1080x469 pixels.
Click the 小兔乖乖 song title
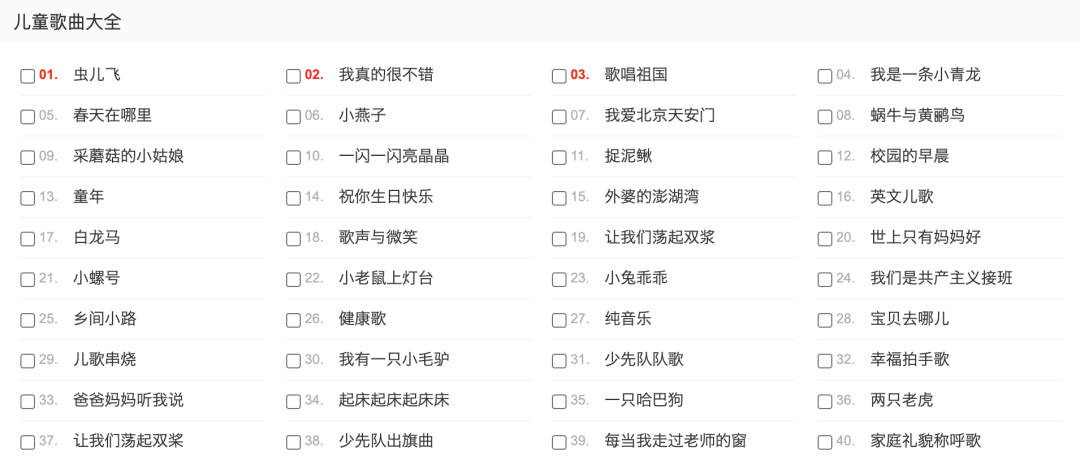(x=636, y=278)
